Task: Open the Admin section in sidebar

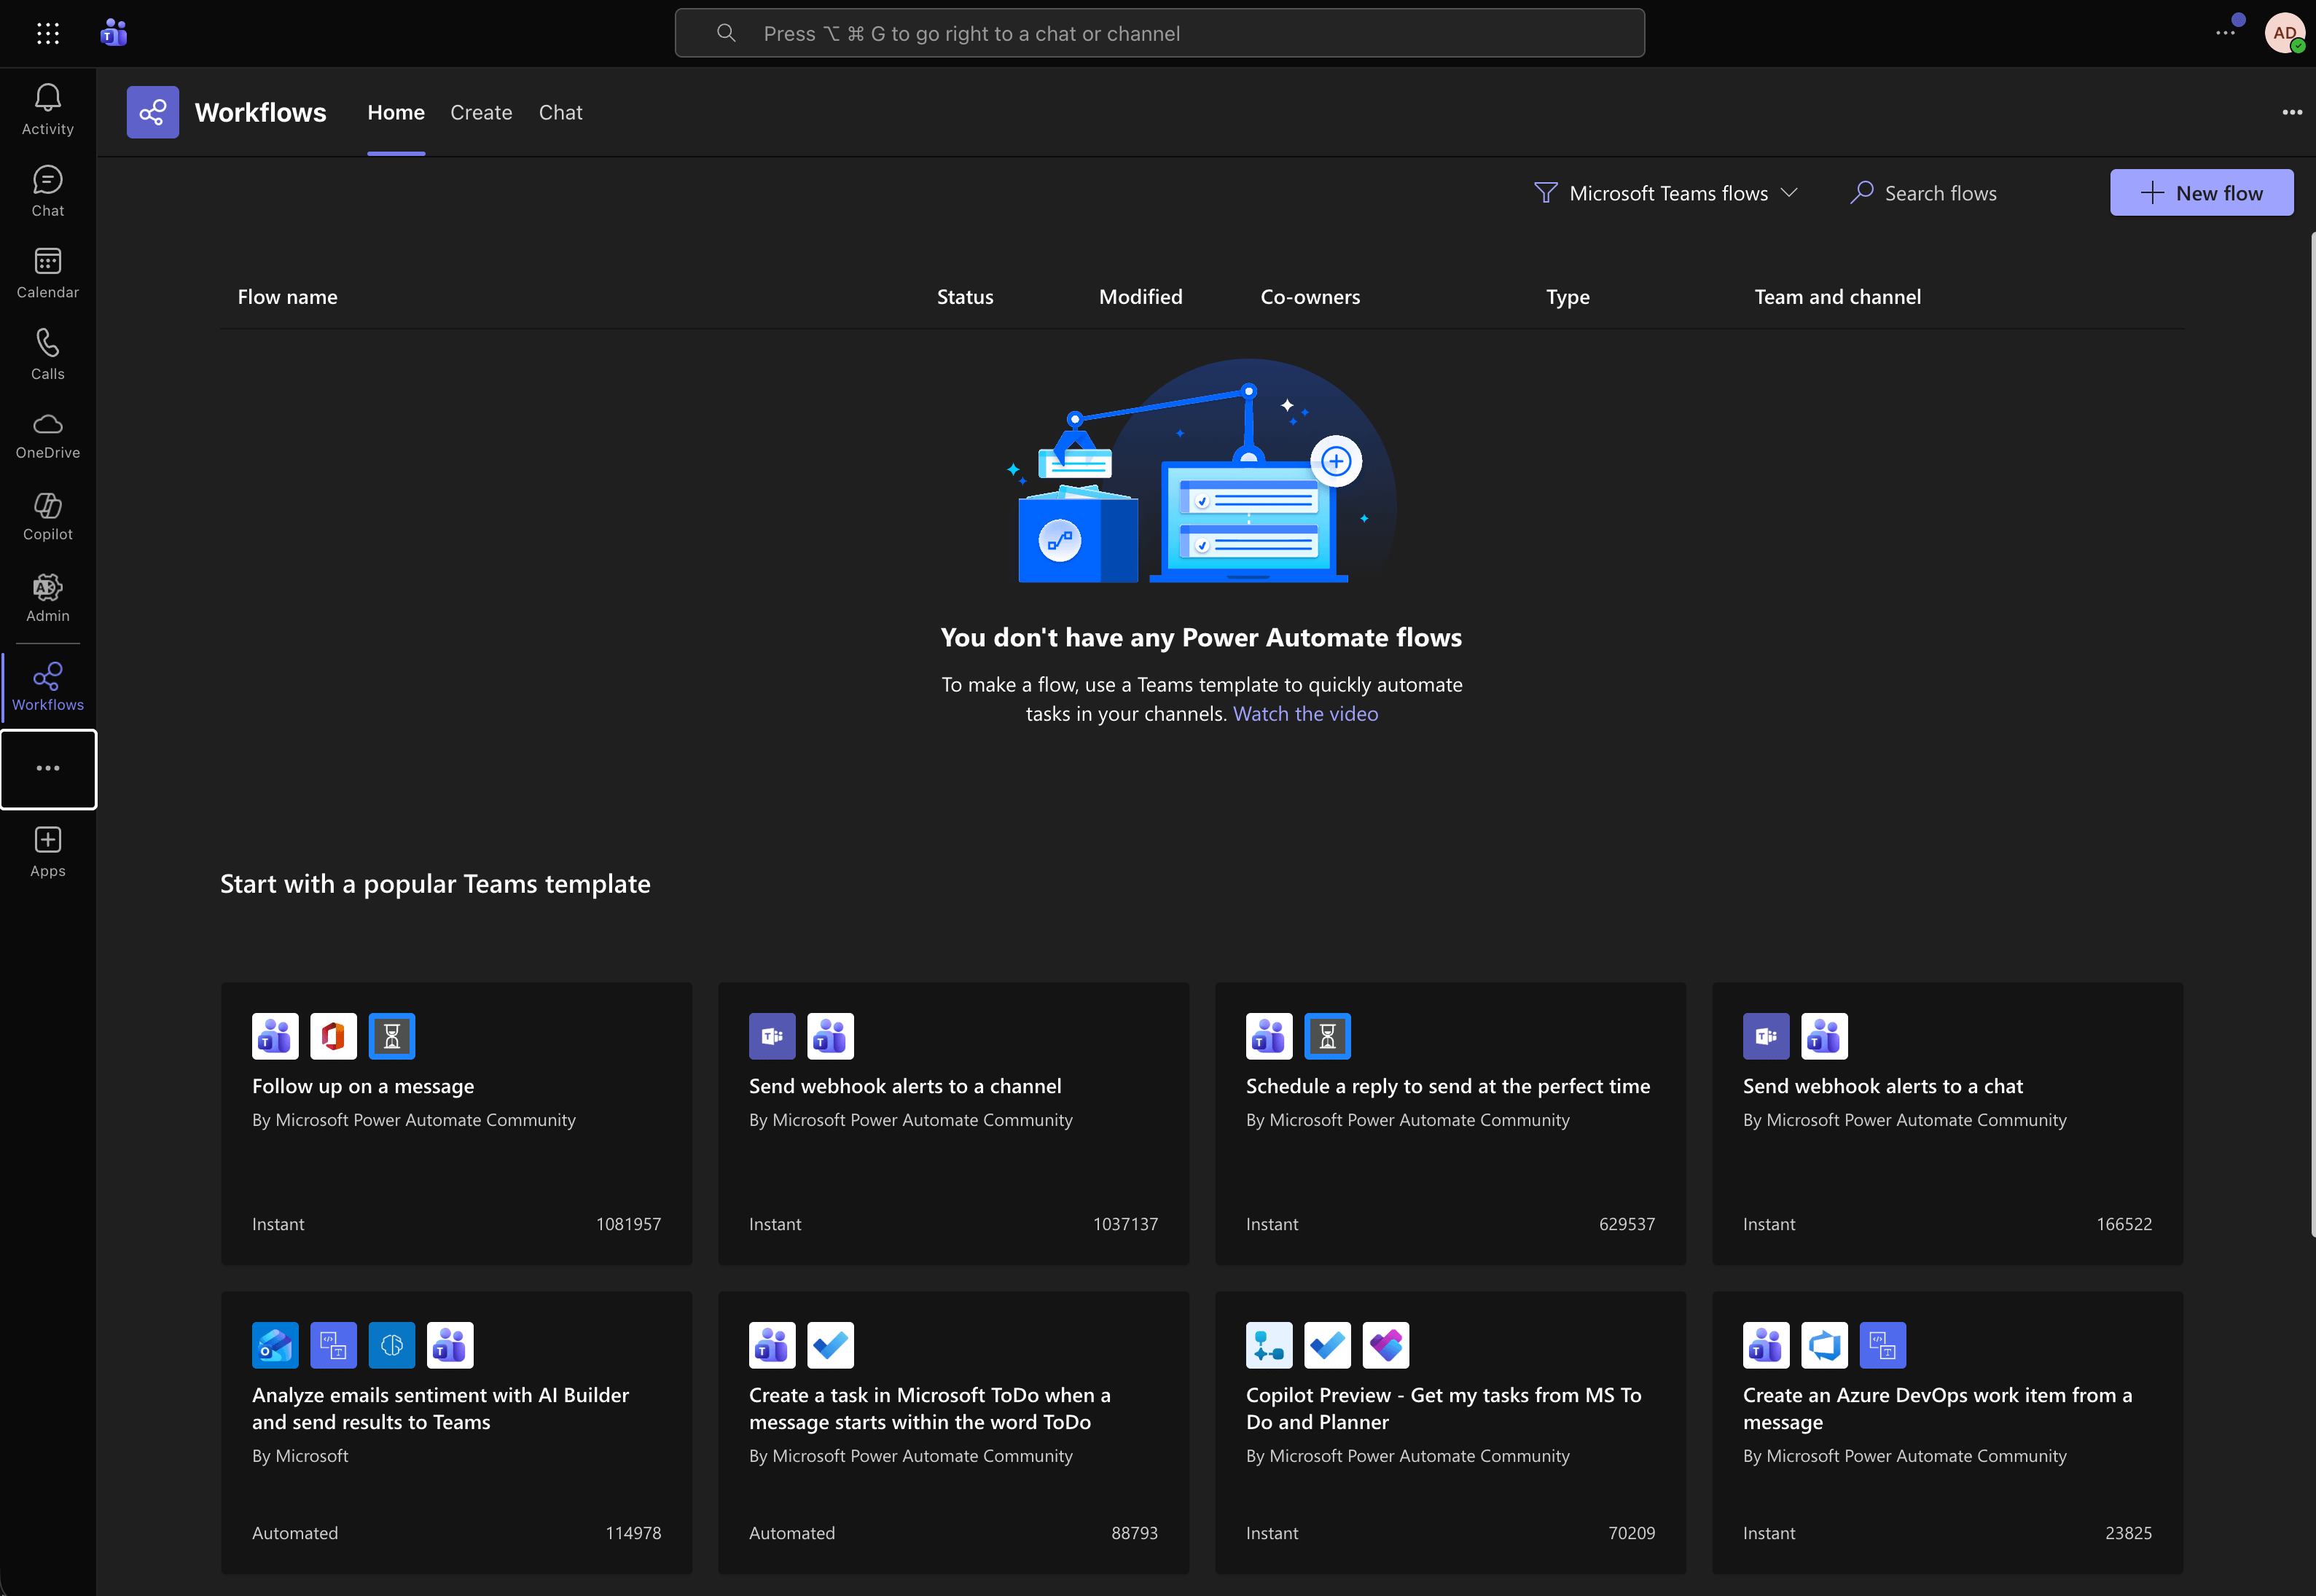Action: click(47, 597)
